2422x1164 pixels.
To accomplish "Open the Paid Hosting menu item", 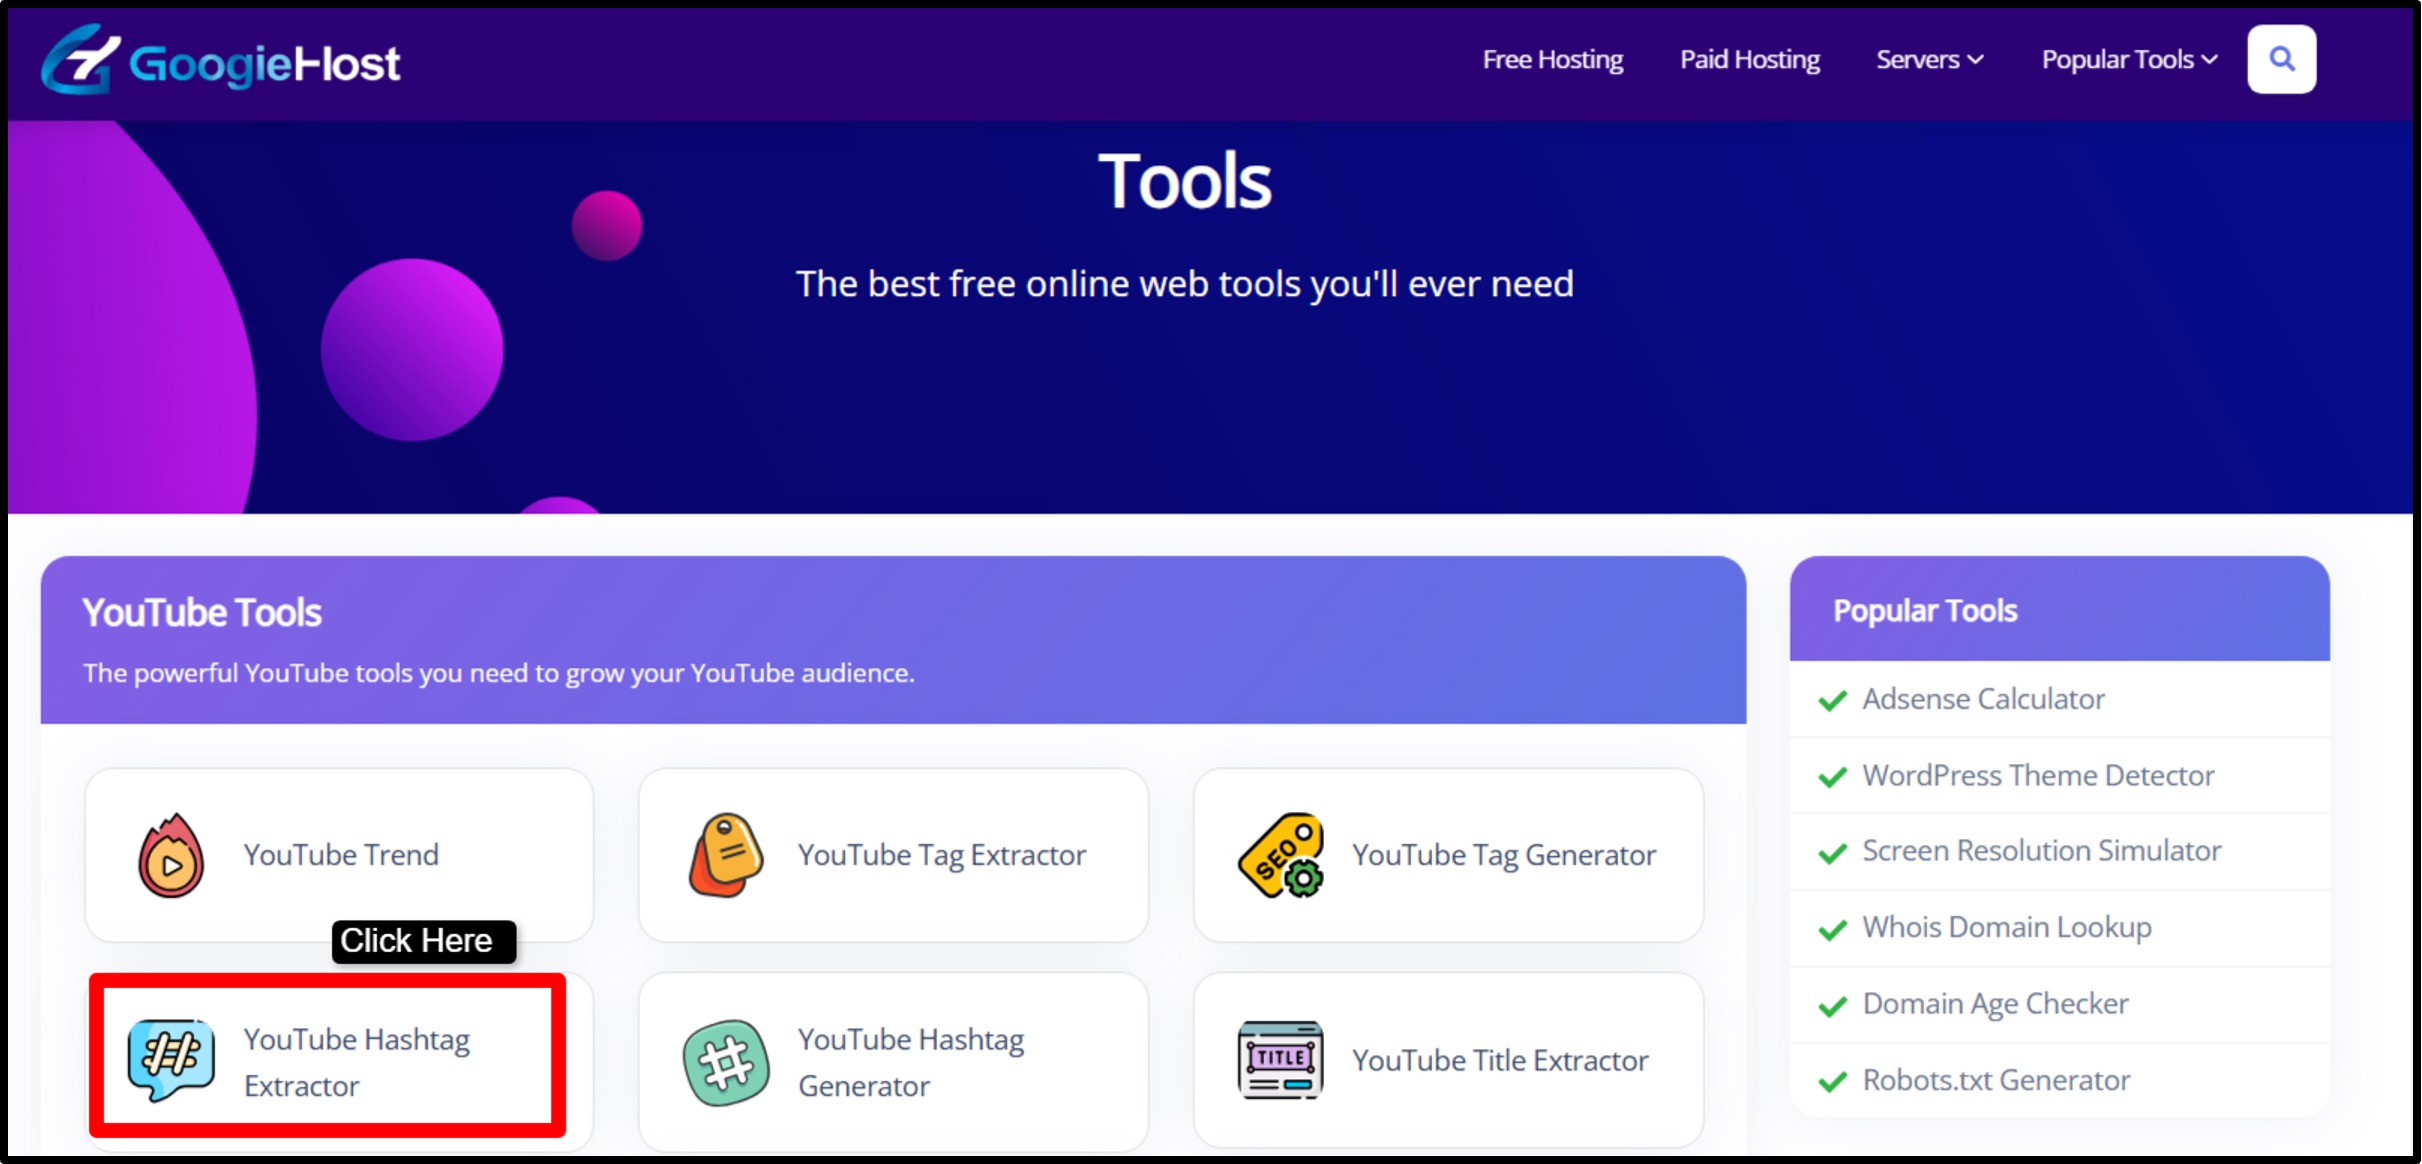I will [x=1749, y=60].
